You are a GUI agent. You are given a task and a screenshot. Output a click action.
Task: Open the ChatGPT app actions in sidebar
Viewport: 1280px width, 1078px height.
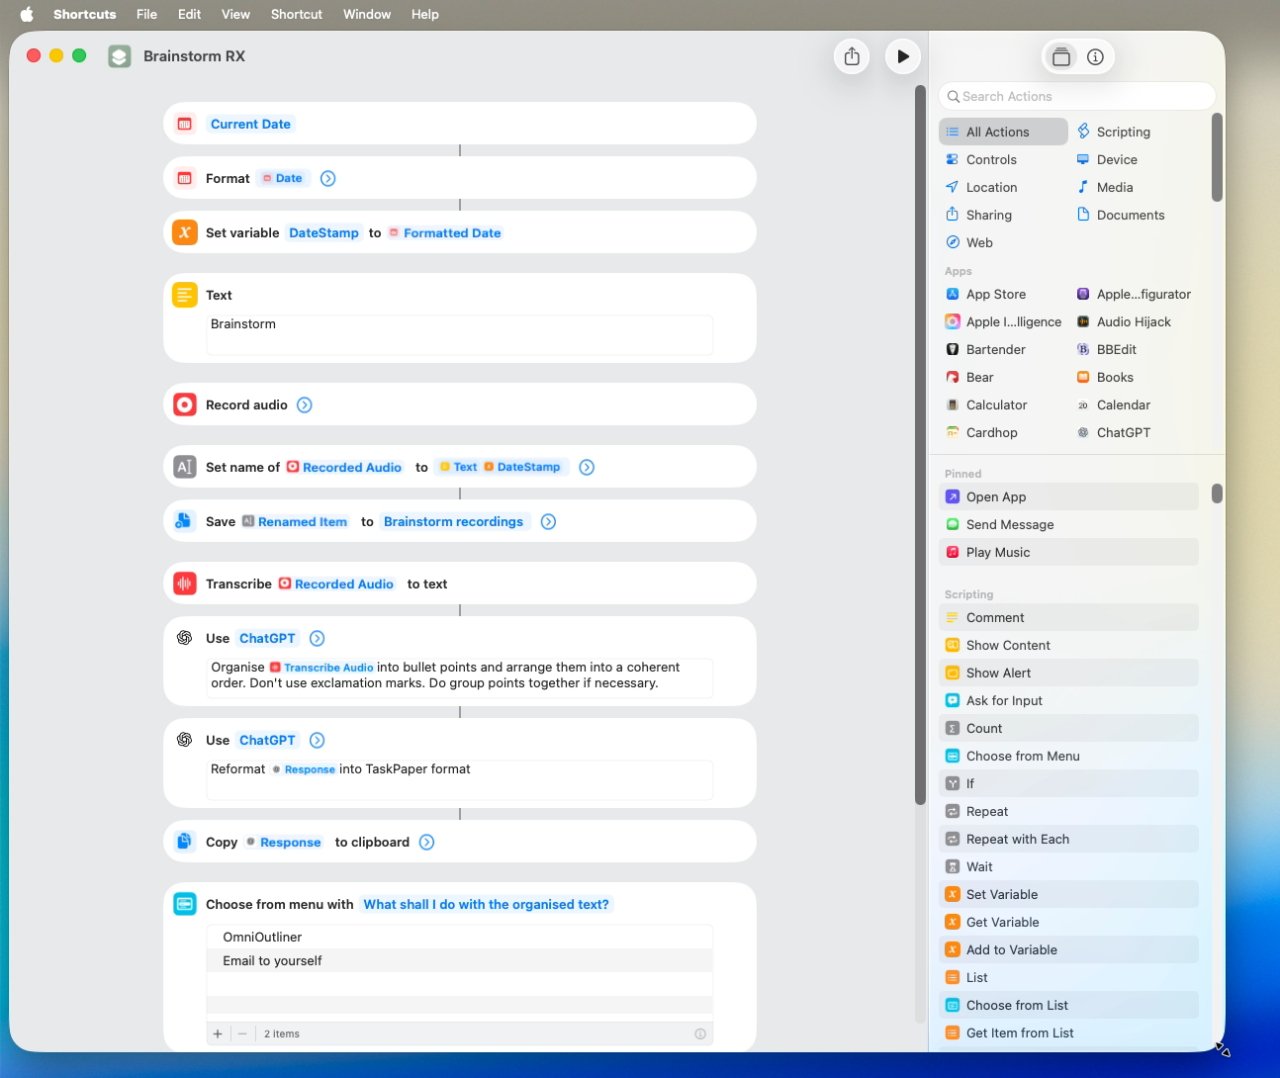tap(1122, 432)
